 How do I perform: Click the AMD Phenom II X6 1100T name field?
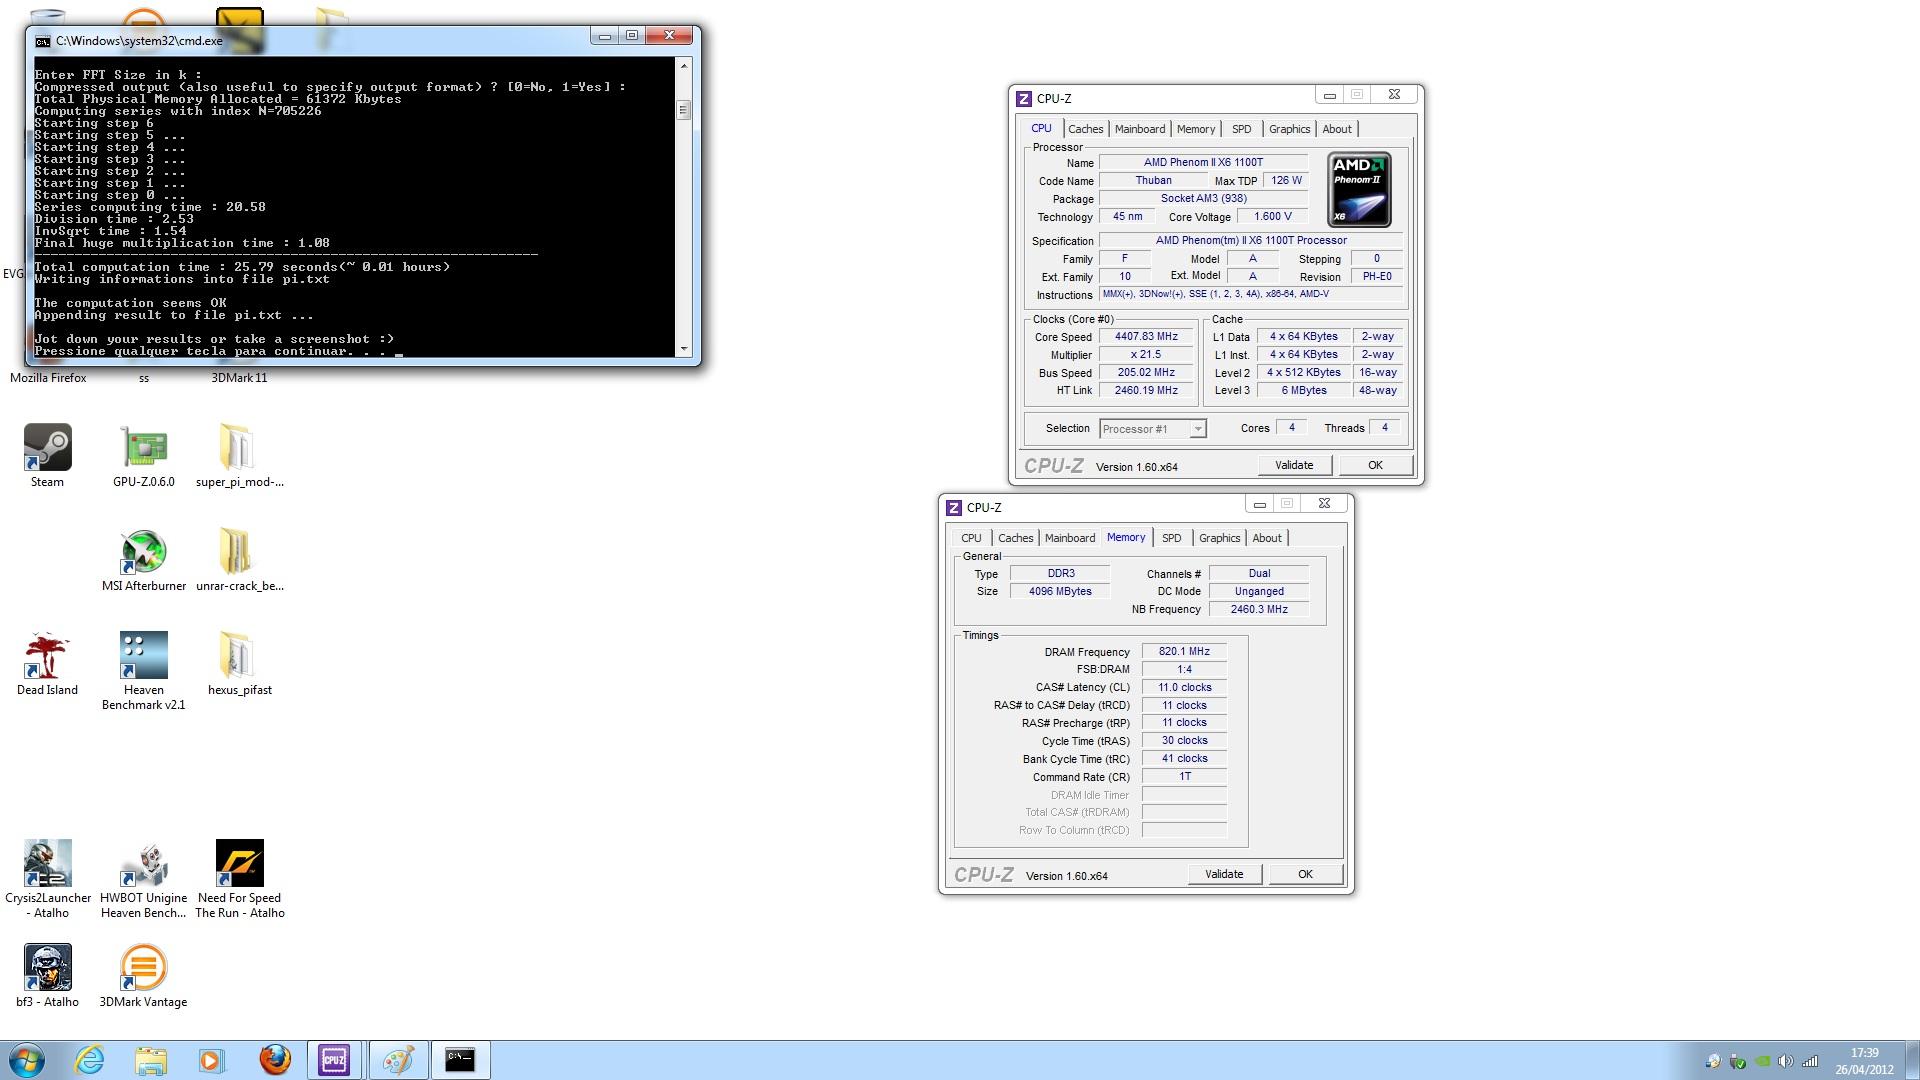click(x=1203, y=162)
